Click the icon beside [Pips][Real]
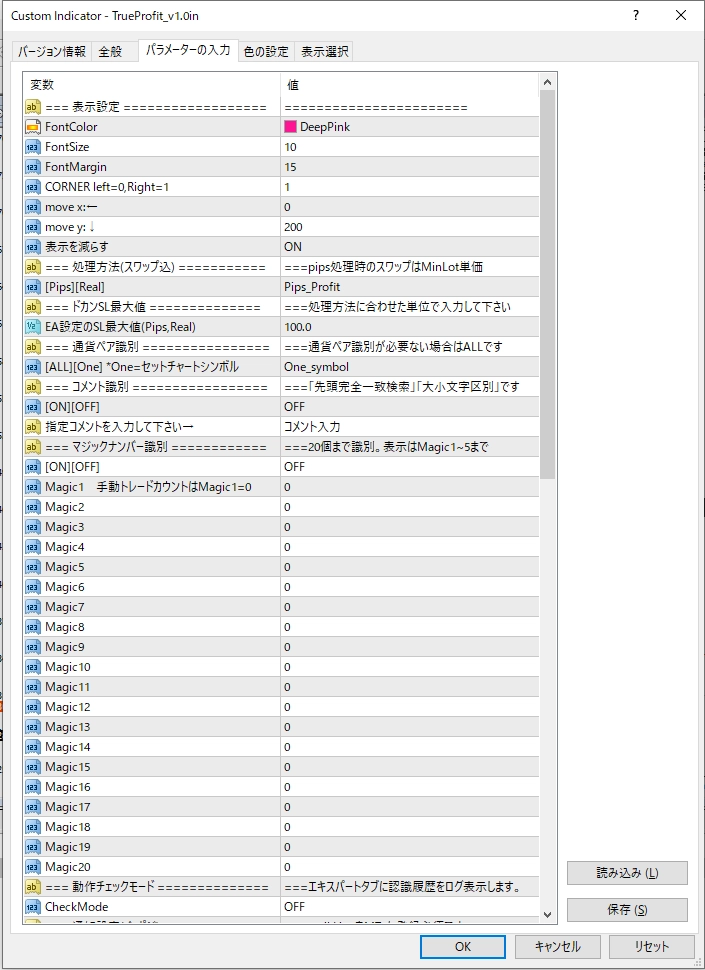Viewport: 705px width, 970px height. pyautogui.click(x=33, y=287)
